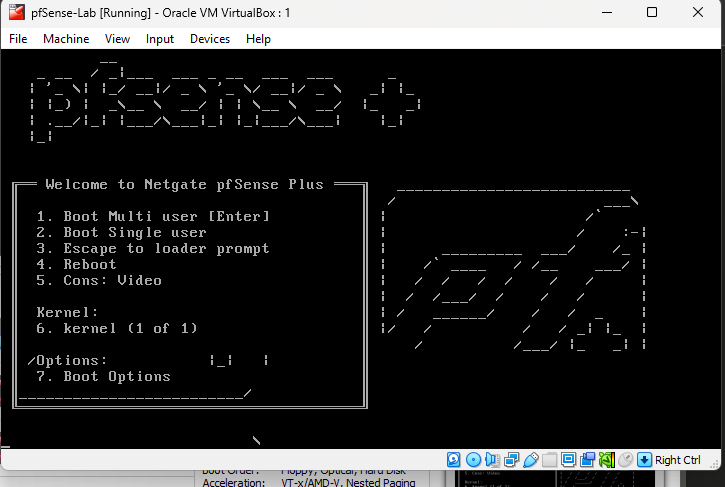Viewport: 725px width, 487px height.
Task: Click the 'Kernel:' label in boot menu
Action: [x=68, y=312]
